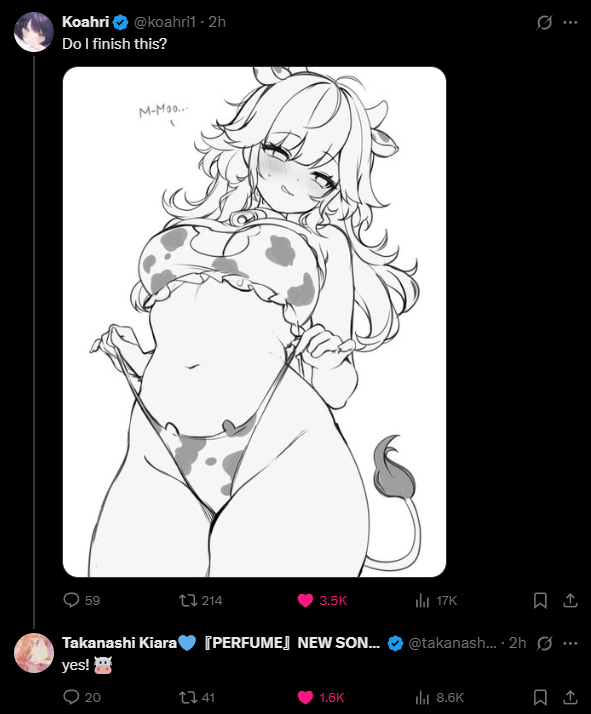
Task: Bookmark Koahri's post
Action: pyautogui.click(x=540, y=601)
